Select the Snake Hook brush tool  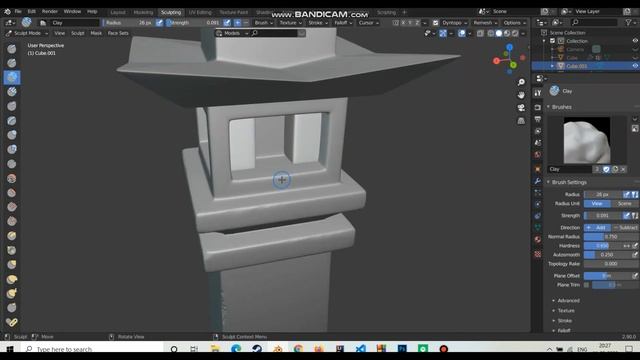[12, 293]
